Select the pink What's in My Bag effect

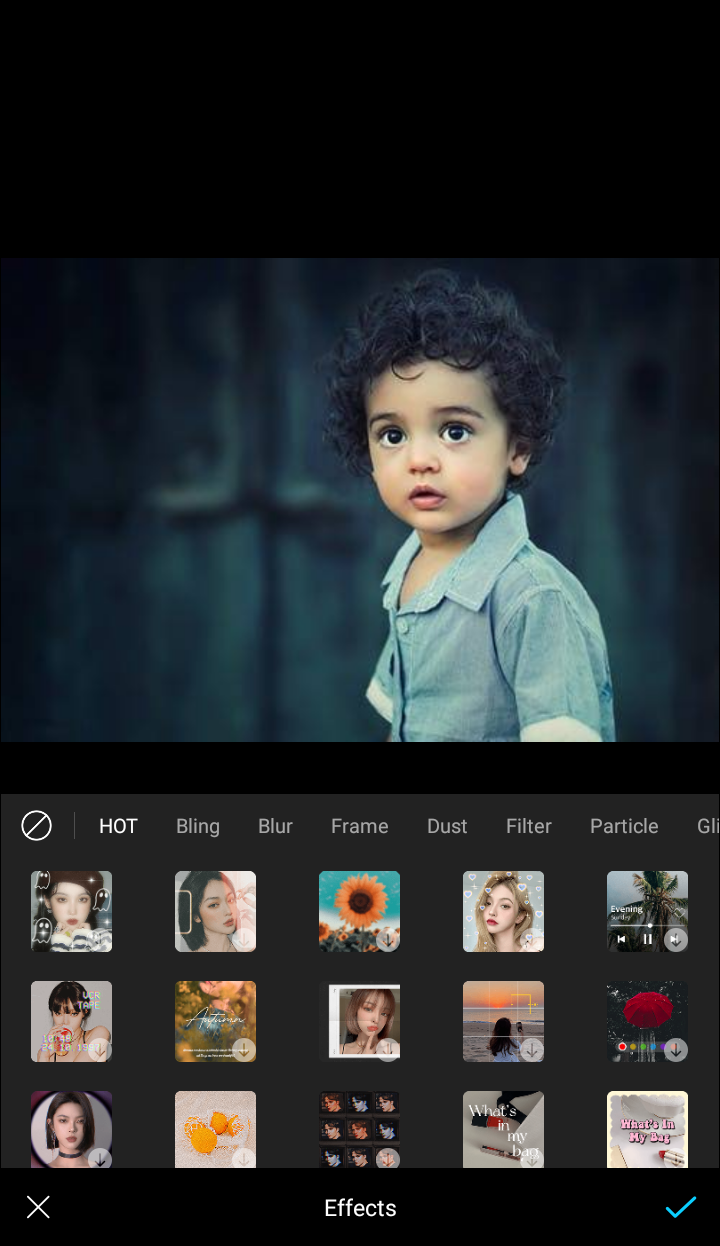[x=647, y=1129]
